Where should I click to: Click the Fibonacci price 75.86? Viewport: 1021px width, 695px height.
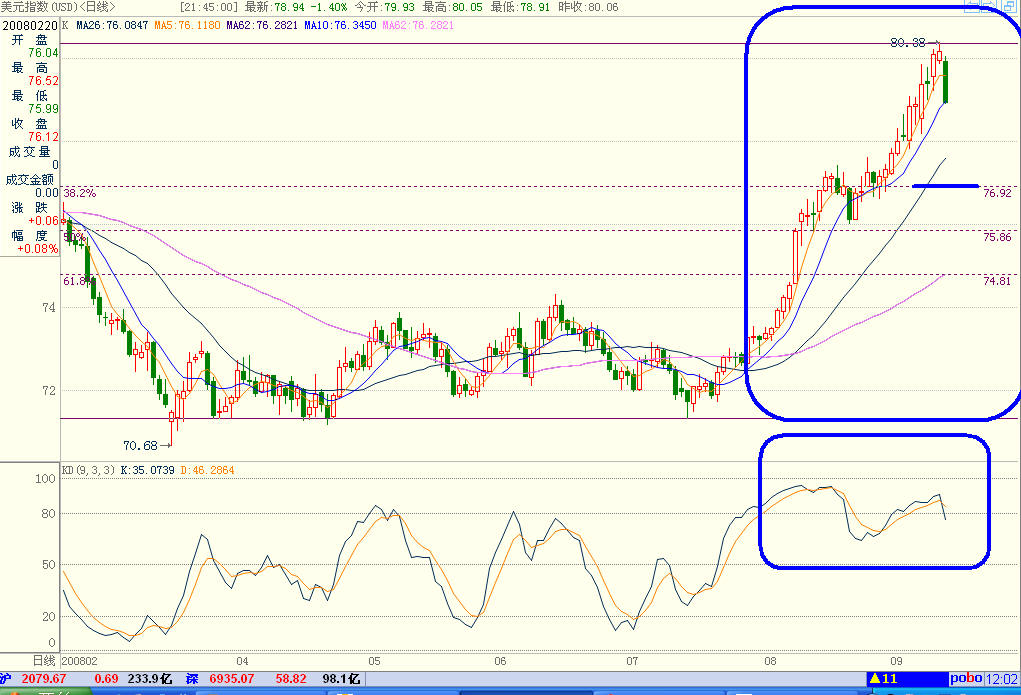click(997, 237)
